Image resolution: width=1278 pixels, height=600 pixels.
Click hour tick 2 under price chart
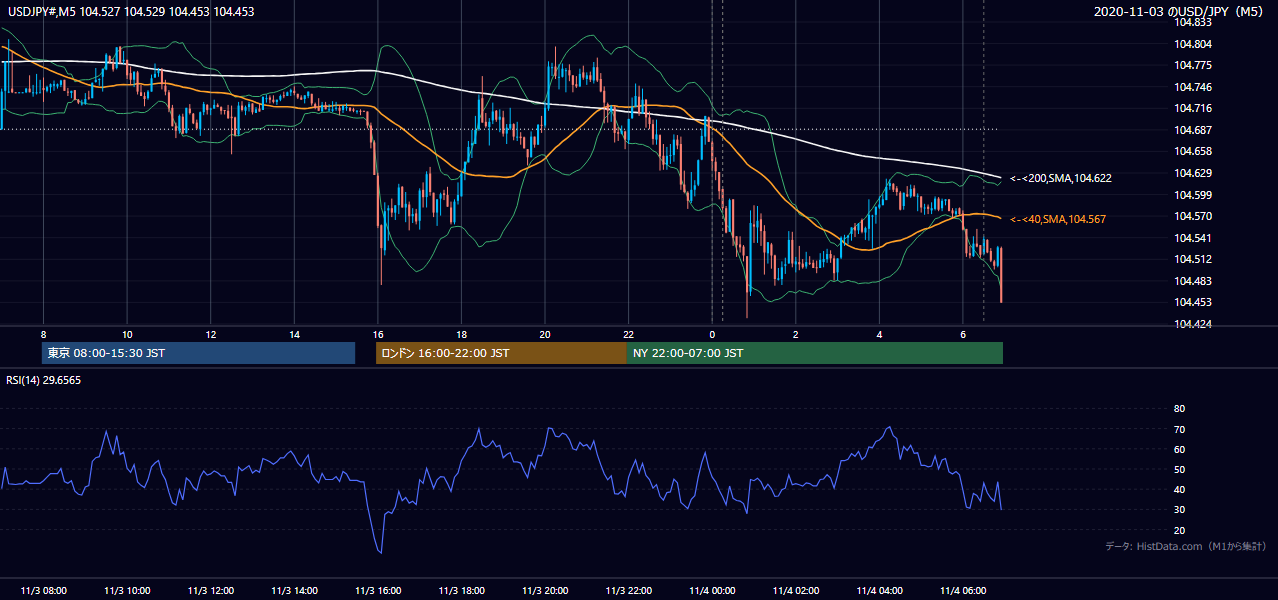click(x=795, y=334)
